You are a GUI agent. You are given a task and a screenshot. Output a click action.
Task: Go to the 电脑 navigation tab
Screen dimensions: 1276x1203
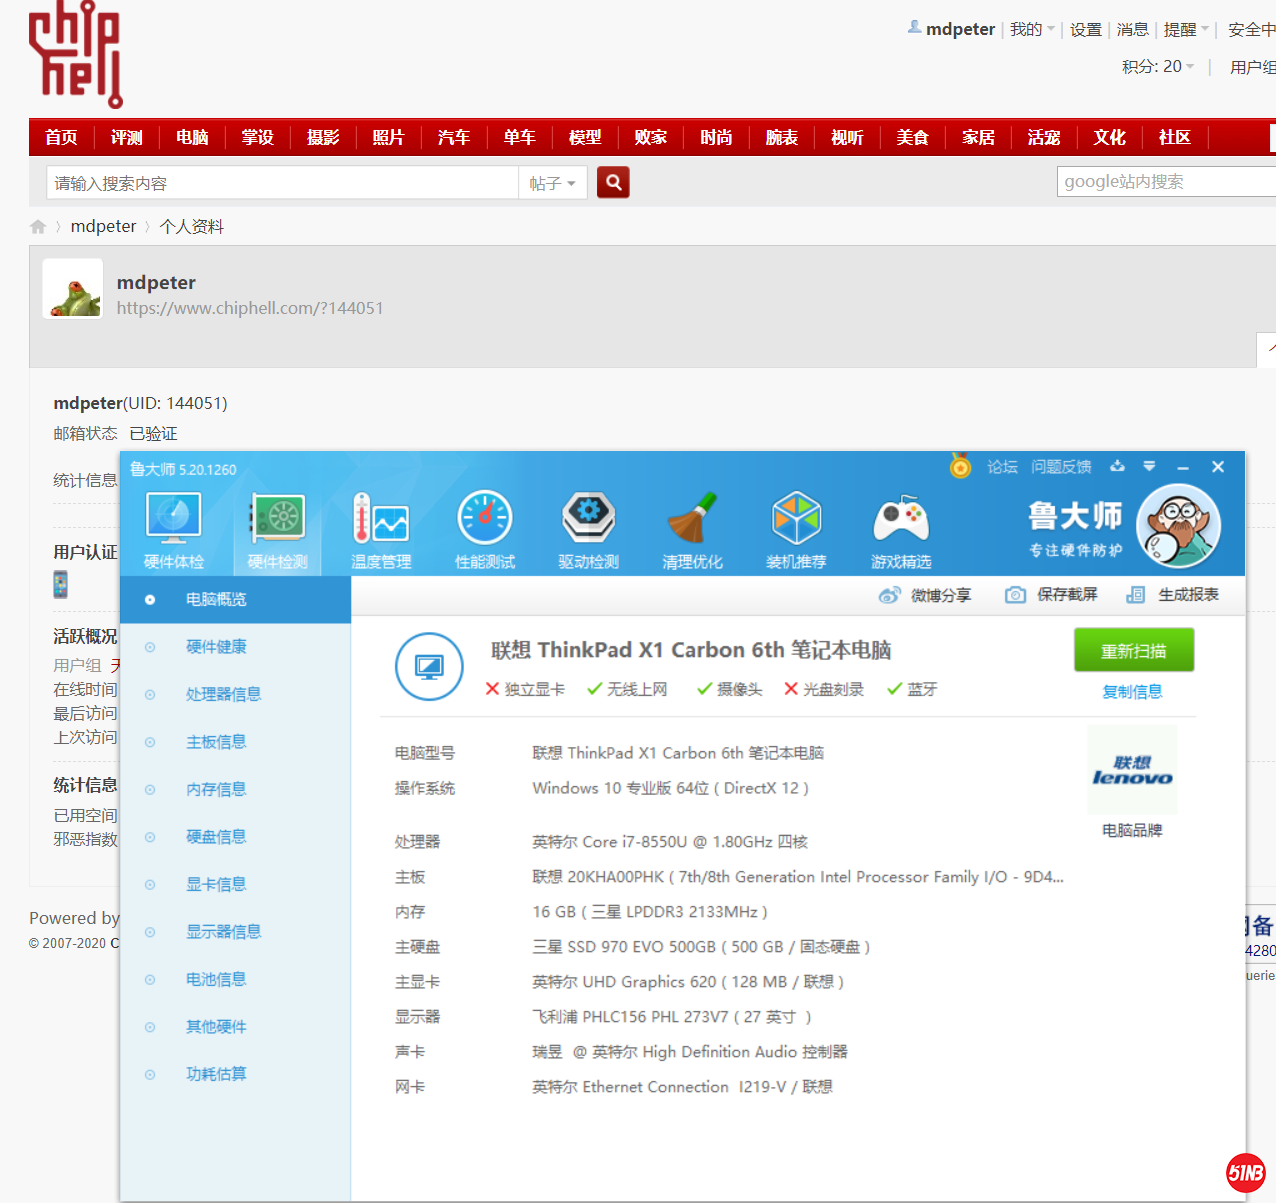192,137
